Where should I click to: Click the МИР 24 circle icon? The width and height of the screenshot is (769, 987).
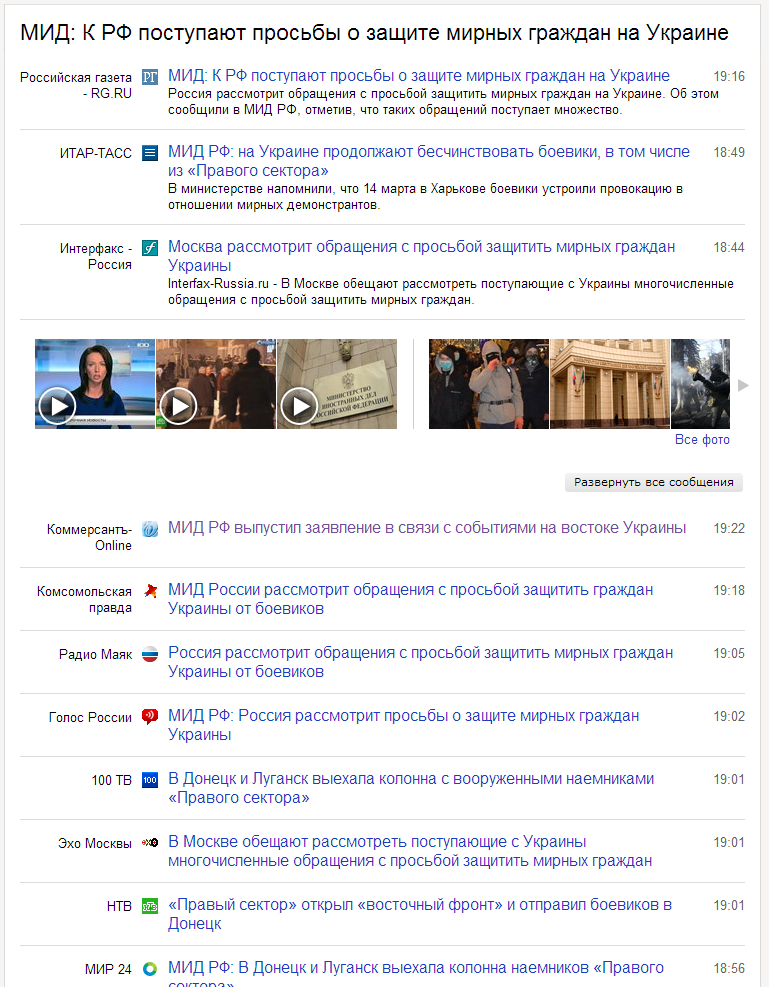pos(150,969)
